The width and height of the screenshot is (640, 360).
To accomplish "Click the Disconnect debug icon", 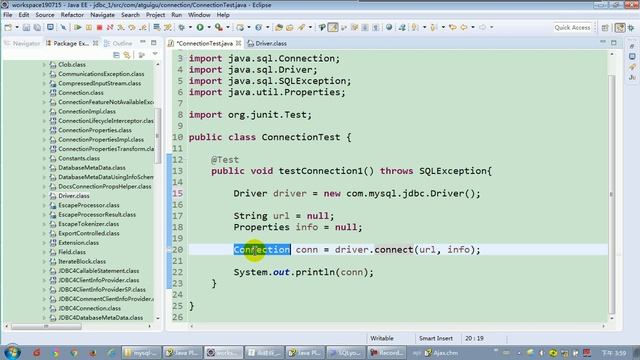I will point(110,27).
